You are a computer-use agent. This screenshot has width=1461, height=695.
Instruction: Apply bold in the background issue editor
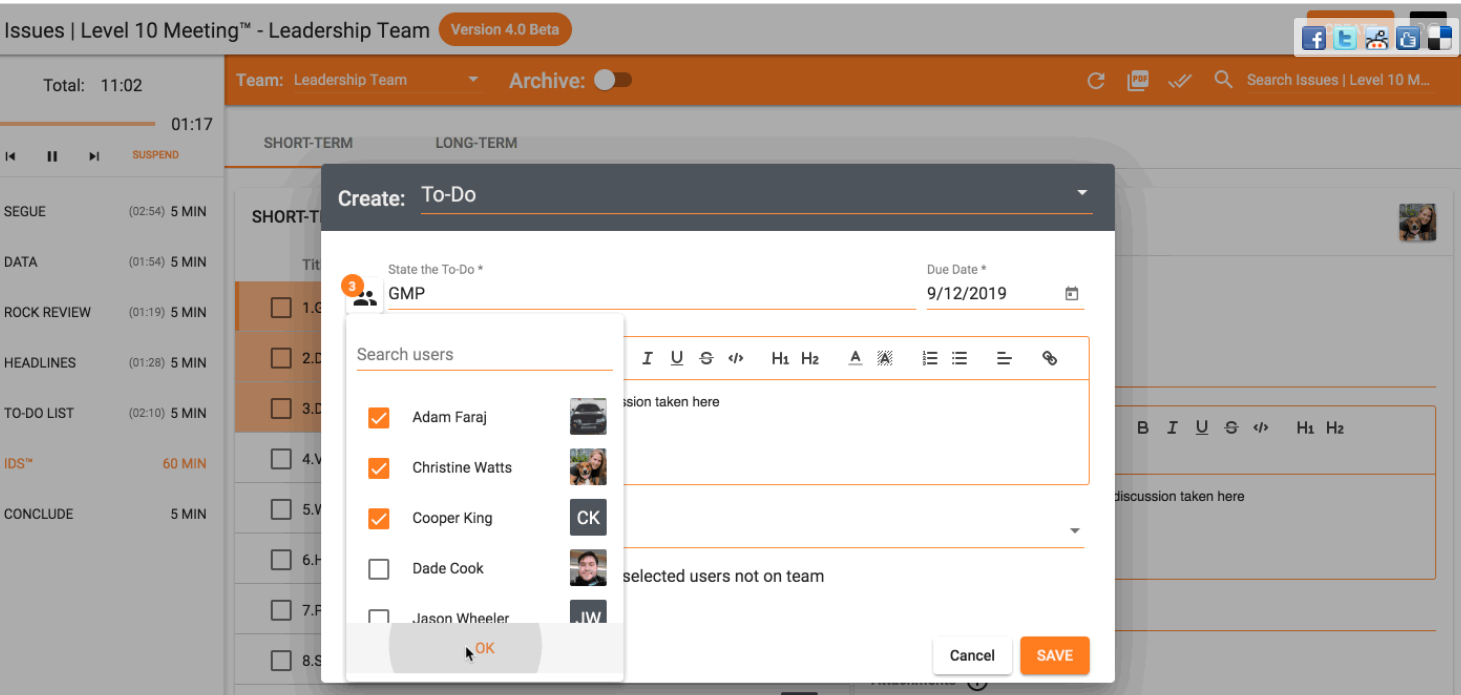pos(1143,427)
